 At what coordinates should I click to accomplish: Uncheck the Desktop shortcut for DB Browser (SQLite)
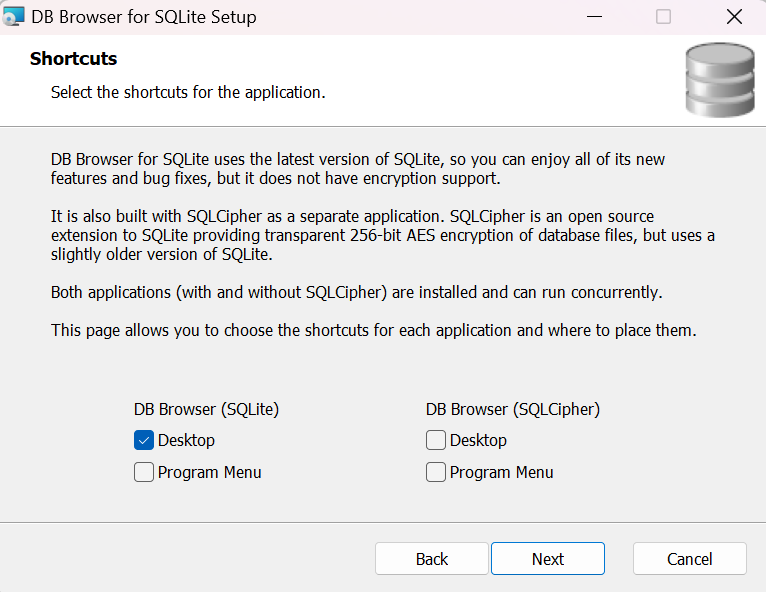(144, 440)
